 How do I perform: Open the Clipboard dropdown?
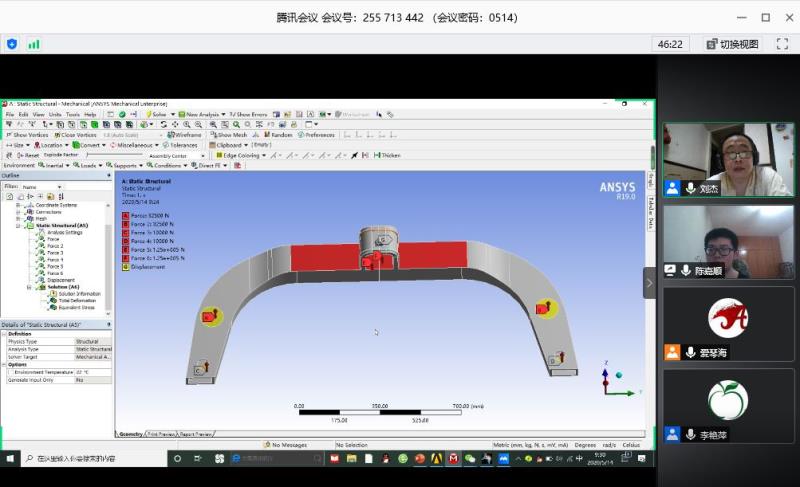coord(229,145)
